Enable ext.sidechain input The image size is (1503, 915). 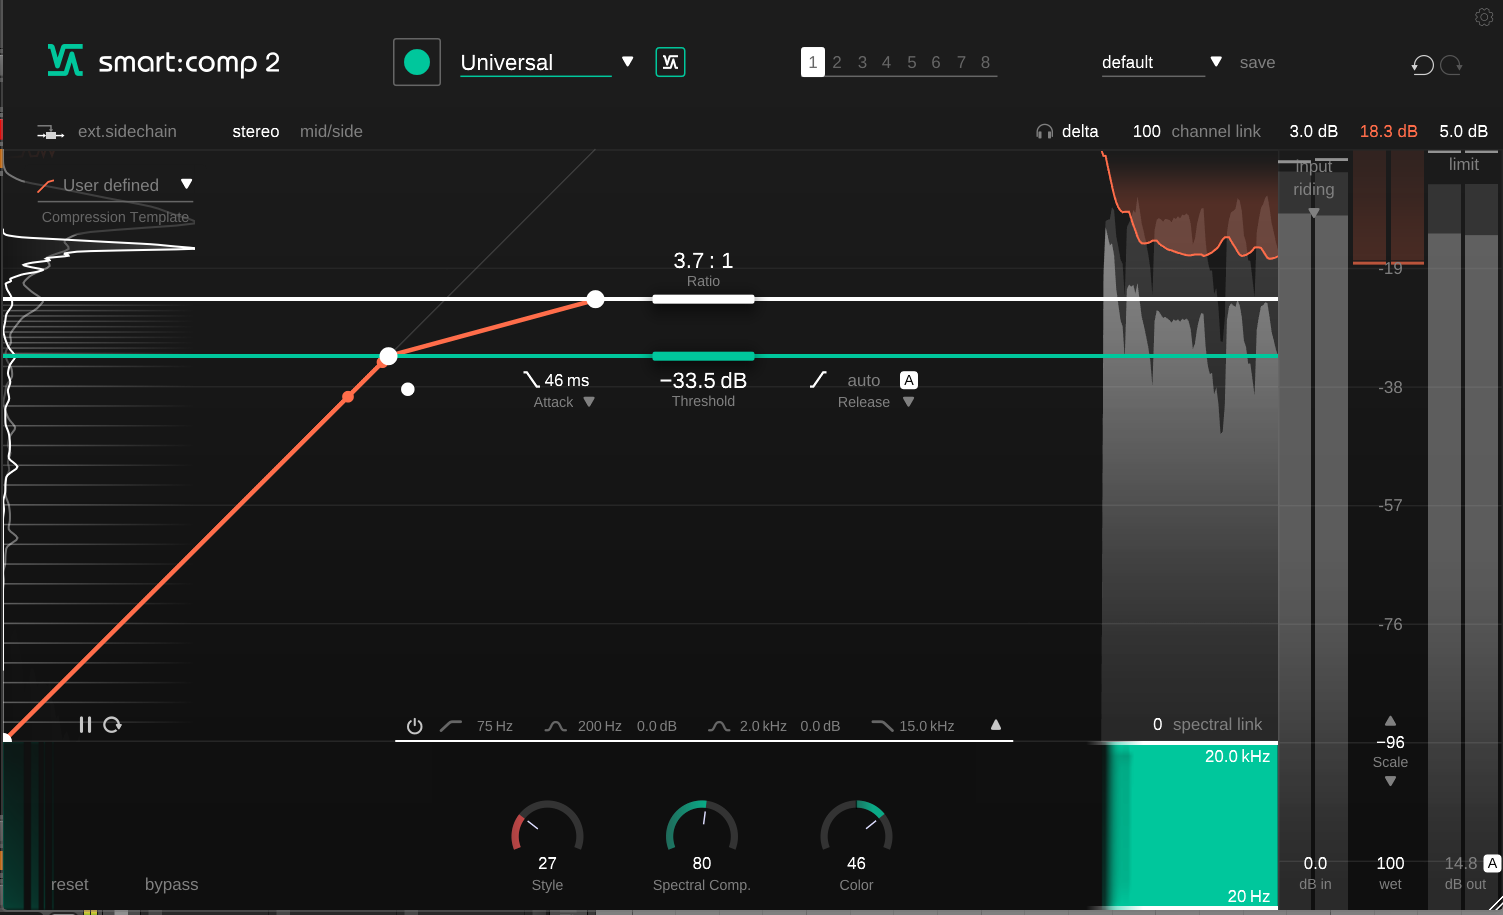[x=127, y=132]
